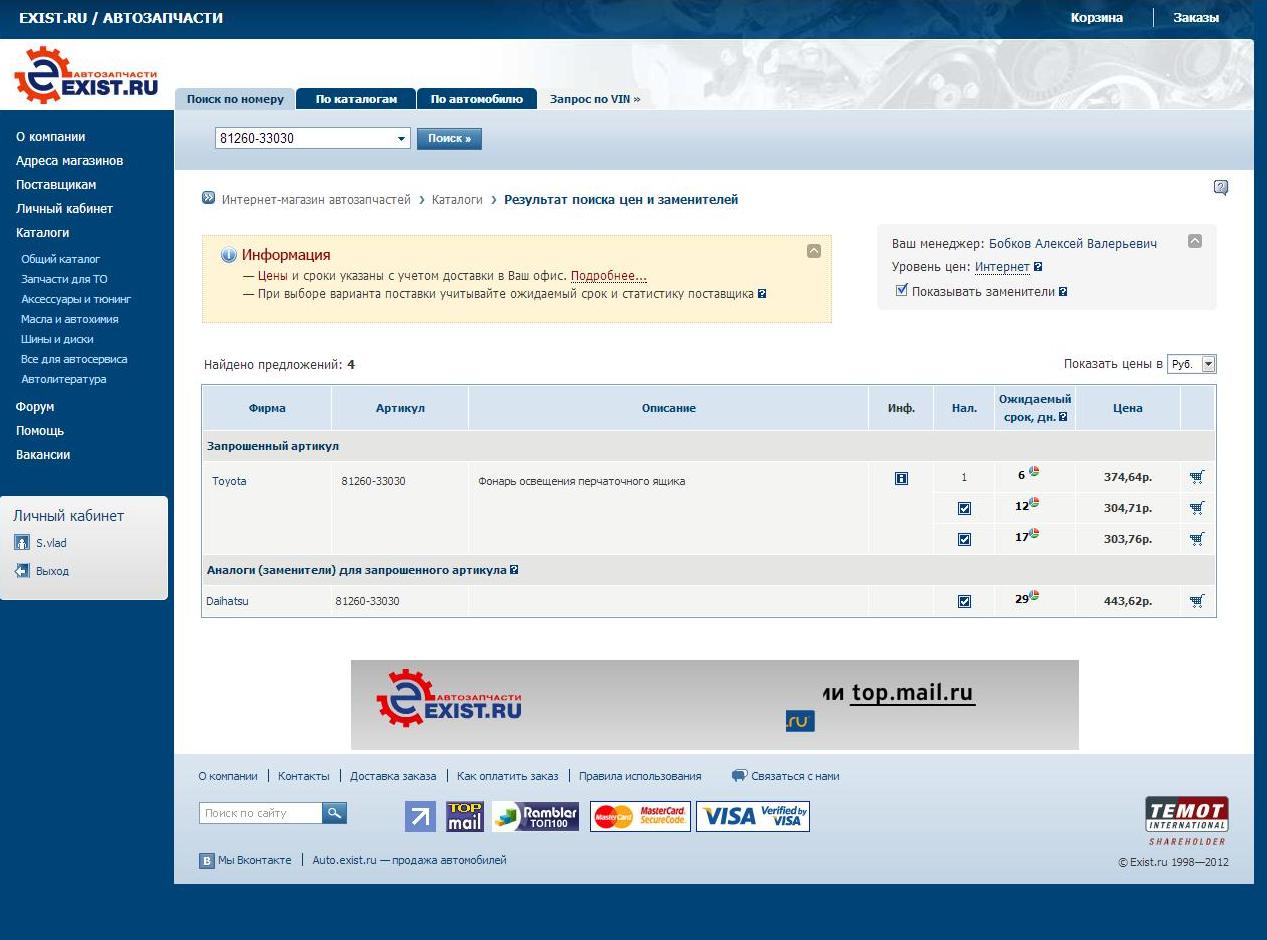1267x940 pixels.
Task: Add the 374,64р. Toyota offer to cart
Action: point(1197,477)
